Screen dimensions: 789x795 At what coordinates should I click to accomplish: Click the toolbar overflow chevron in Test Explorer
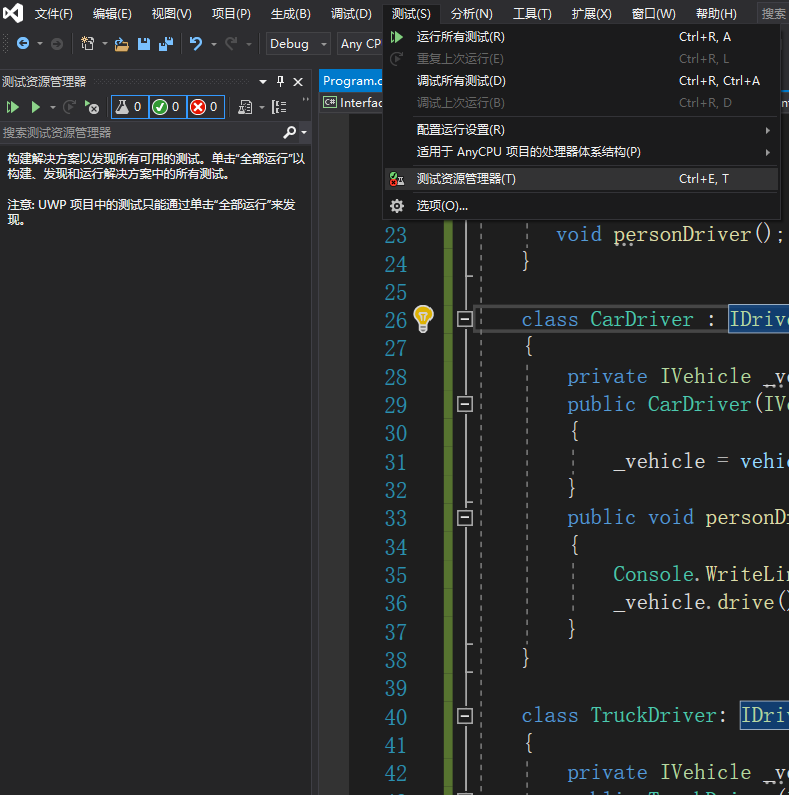[x=305, y=99]
